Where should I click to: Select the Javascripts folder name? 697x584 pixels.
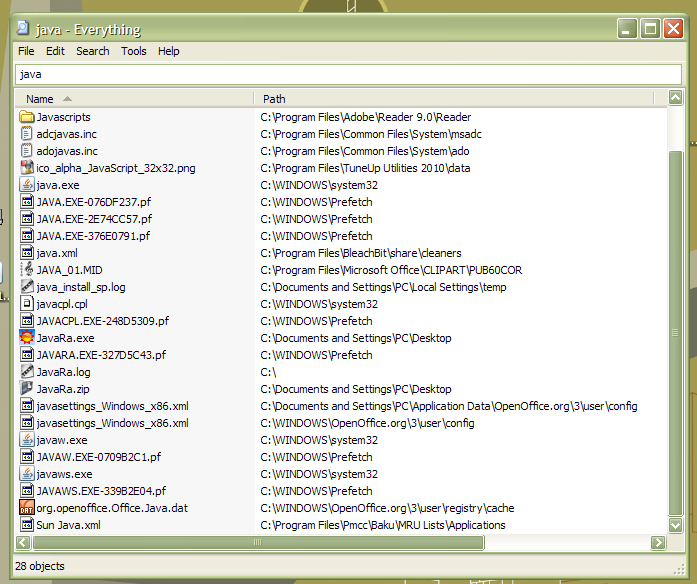(63, 117)
